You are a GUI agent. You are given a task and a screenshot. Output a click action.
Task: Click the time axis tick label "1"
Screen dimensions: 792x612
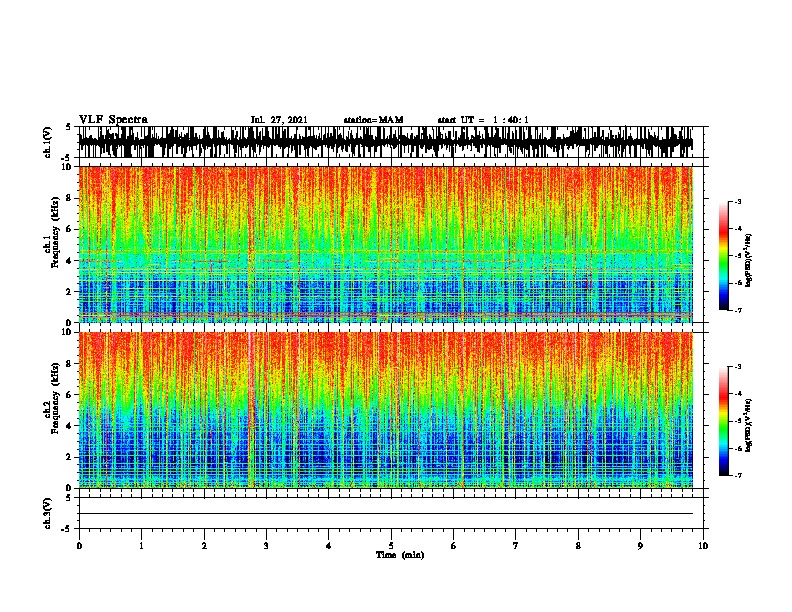[x=141, y=546]
